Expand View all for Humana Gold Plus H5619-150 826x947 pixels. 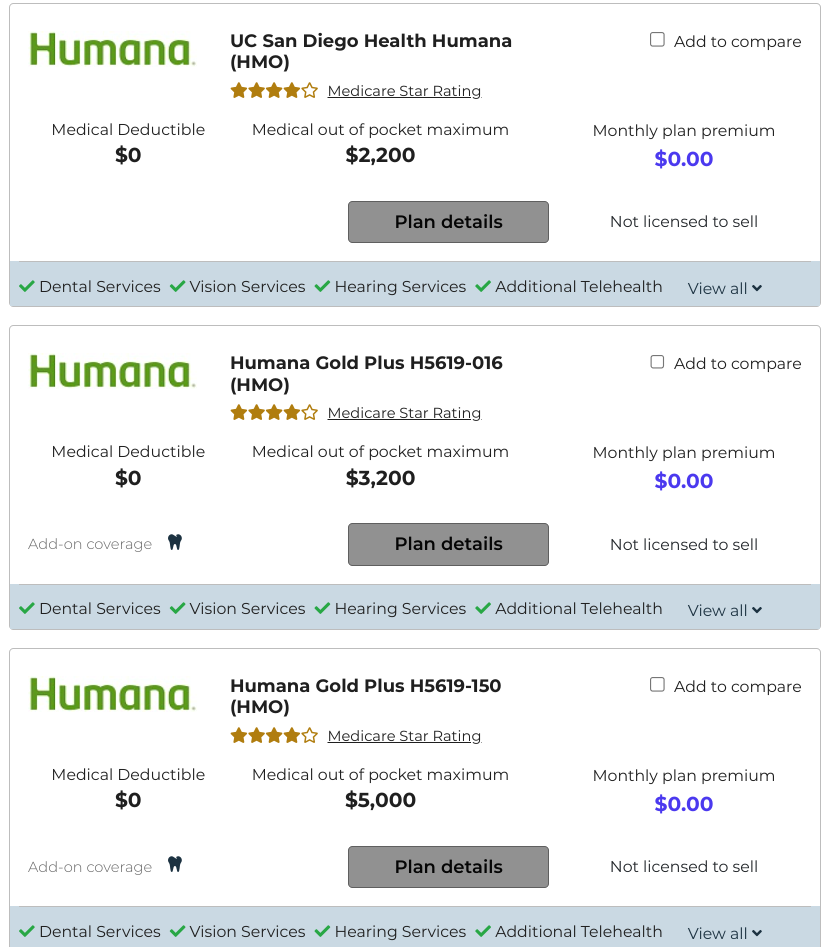click(724, 932)
